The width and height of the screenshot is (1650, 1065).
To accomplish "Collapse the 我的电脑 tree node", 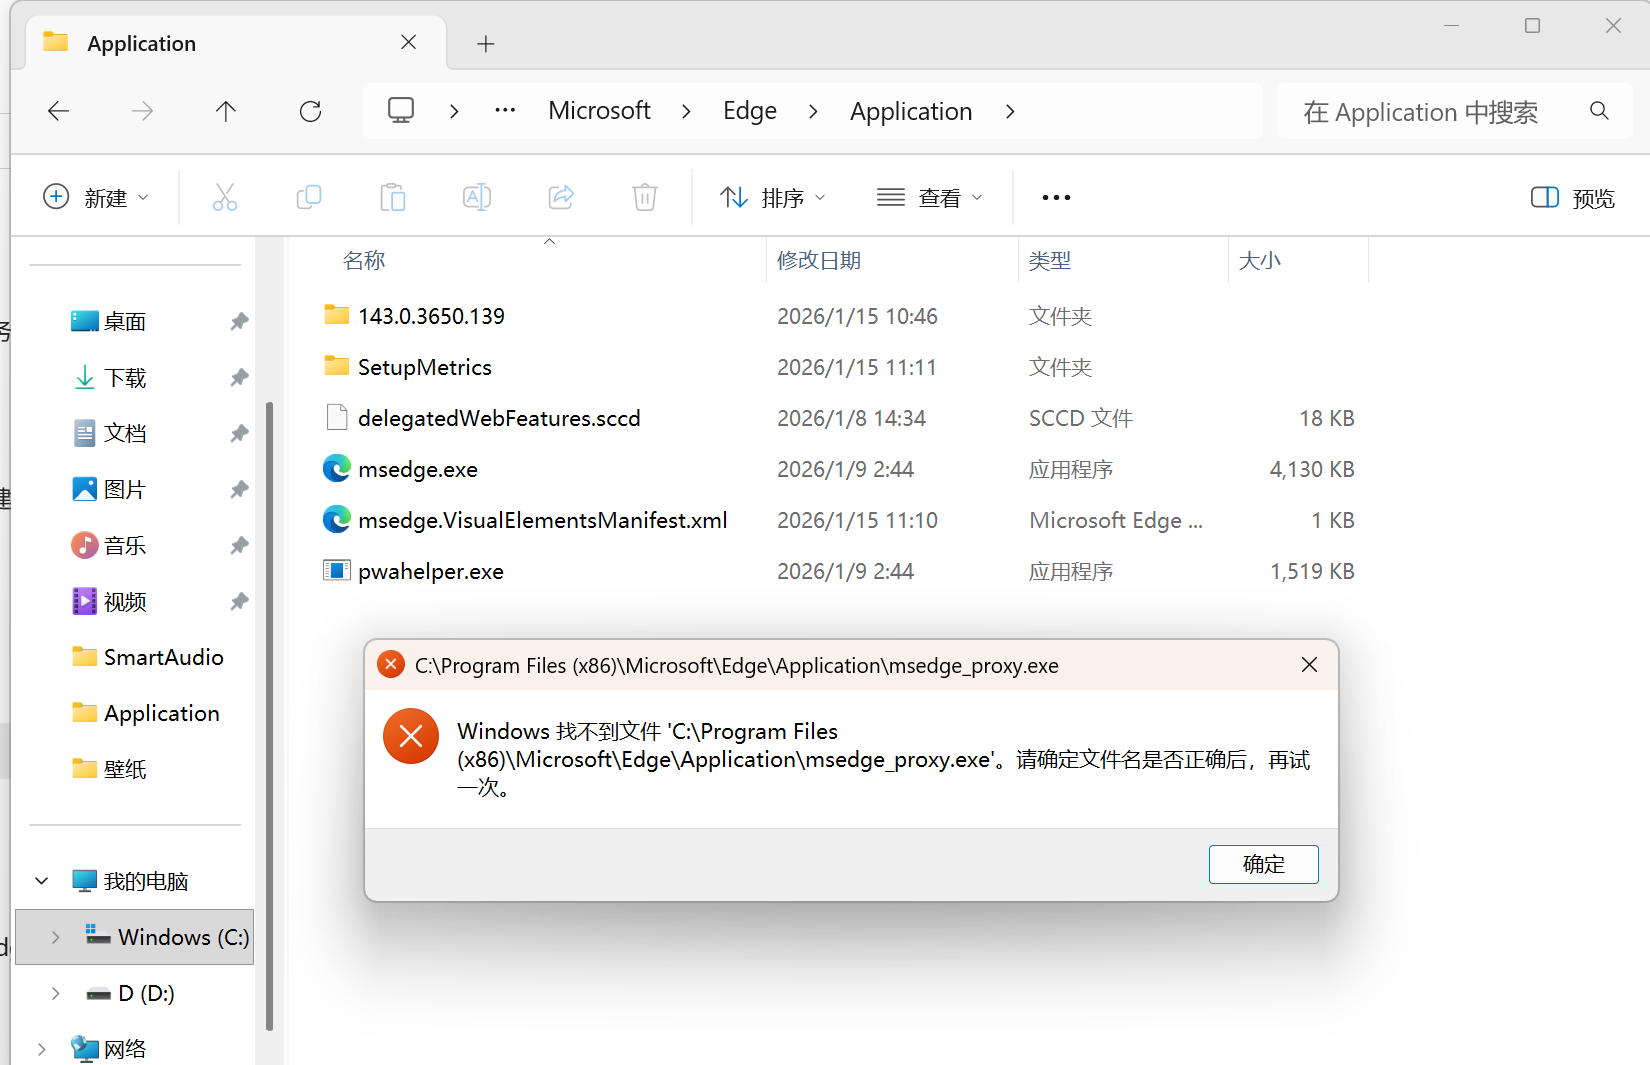I will (x=42, y=881).
